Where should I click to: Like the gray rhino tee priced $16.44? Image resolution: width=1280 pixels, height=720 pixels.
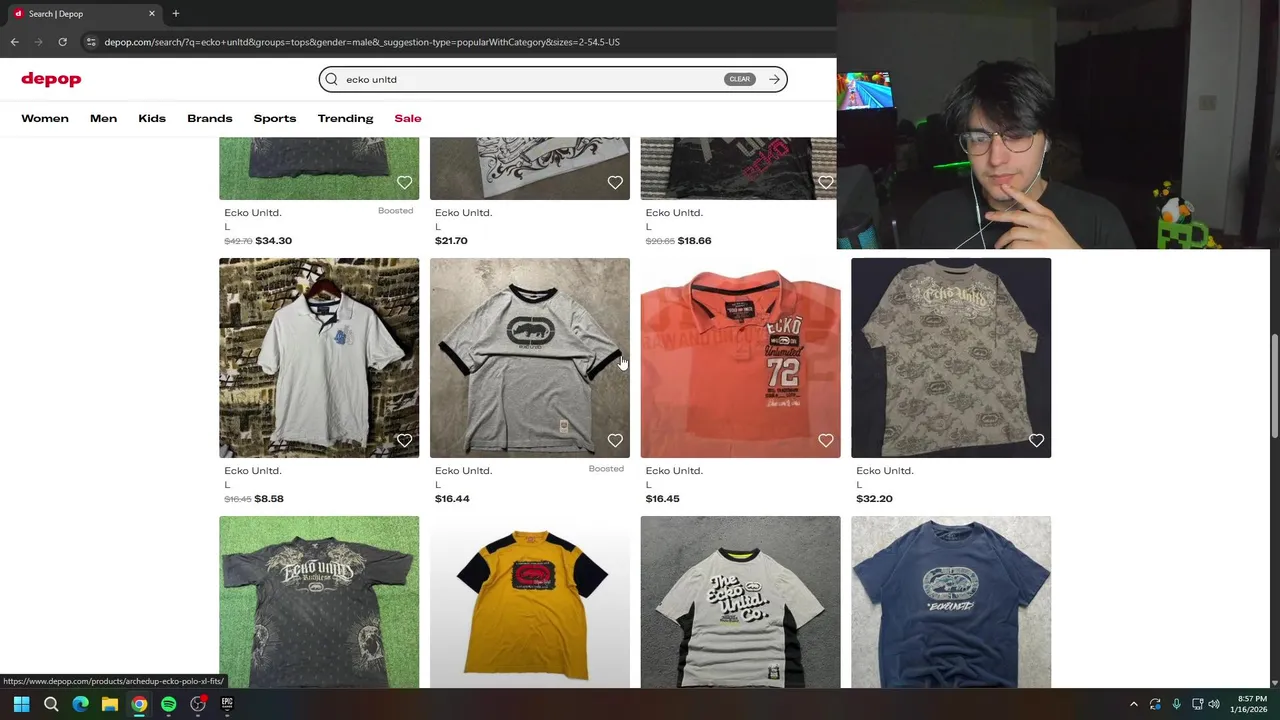(x=615, y=440)
